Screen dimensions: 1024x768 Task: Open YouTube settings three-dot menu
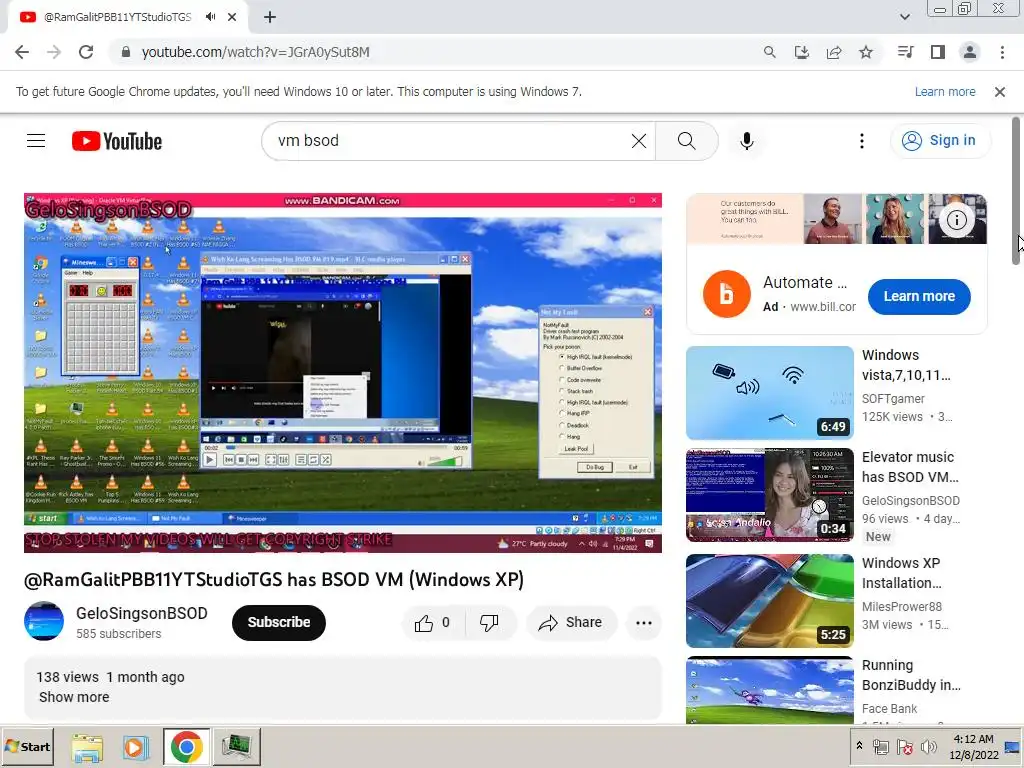[861, 140]
